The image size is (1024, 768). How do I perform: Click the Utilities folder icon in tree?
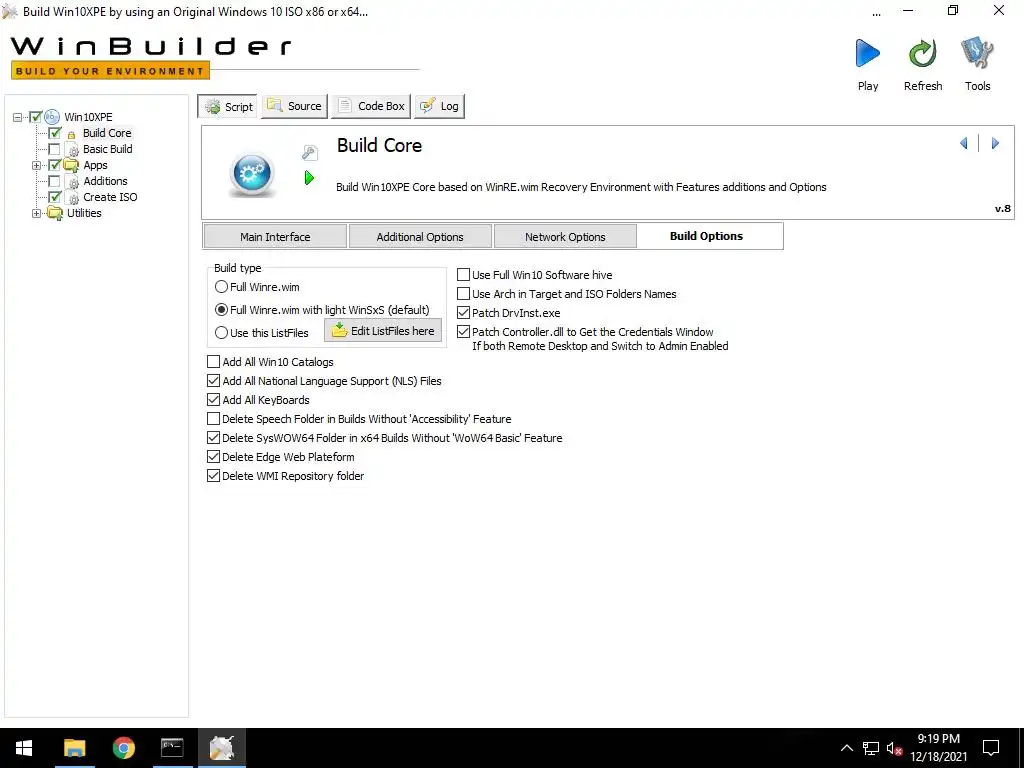(x=56, y=213)
